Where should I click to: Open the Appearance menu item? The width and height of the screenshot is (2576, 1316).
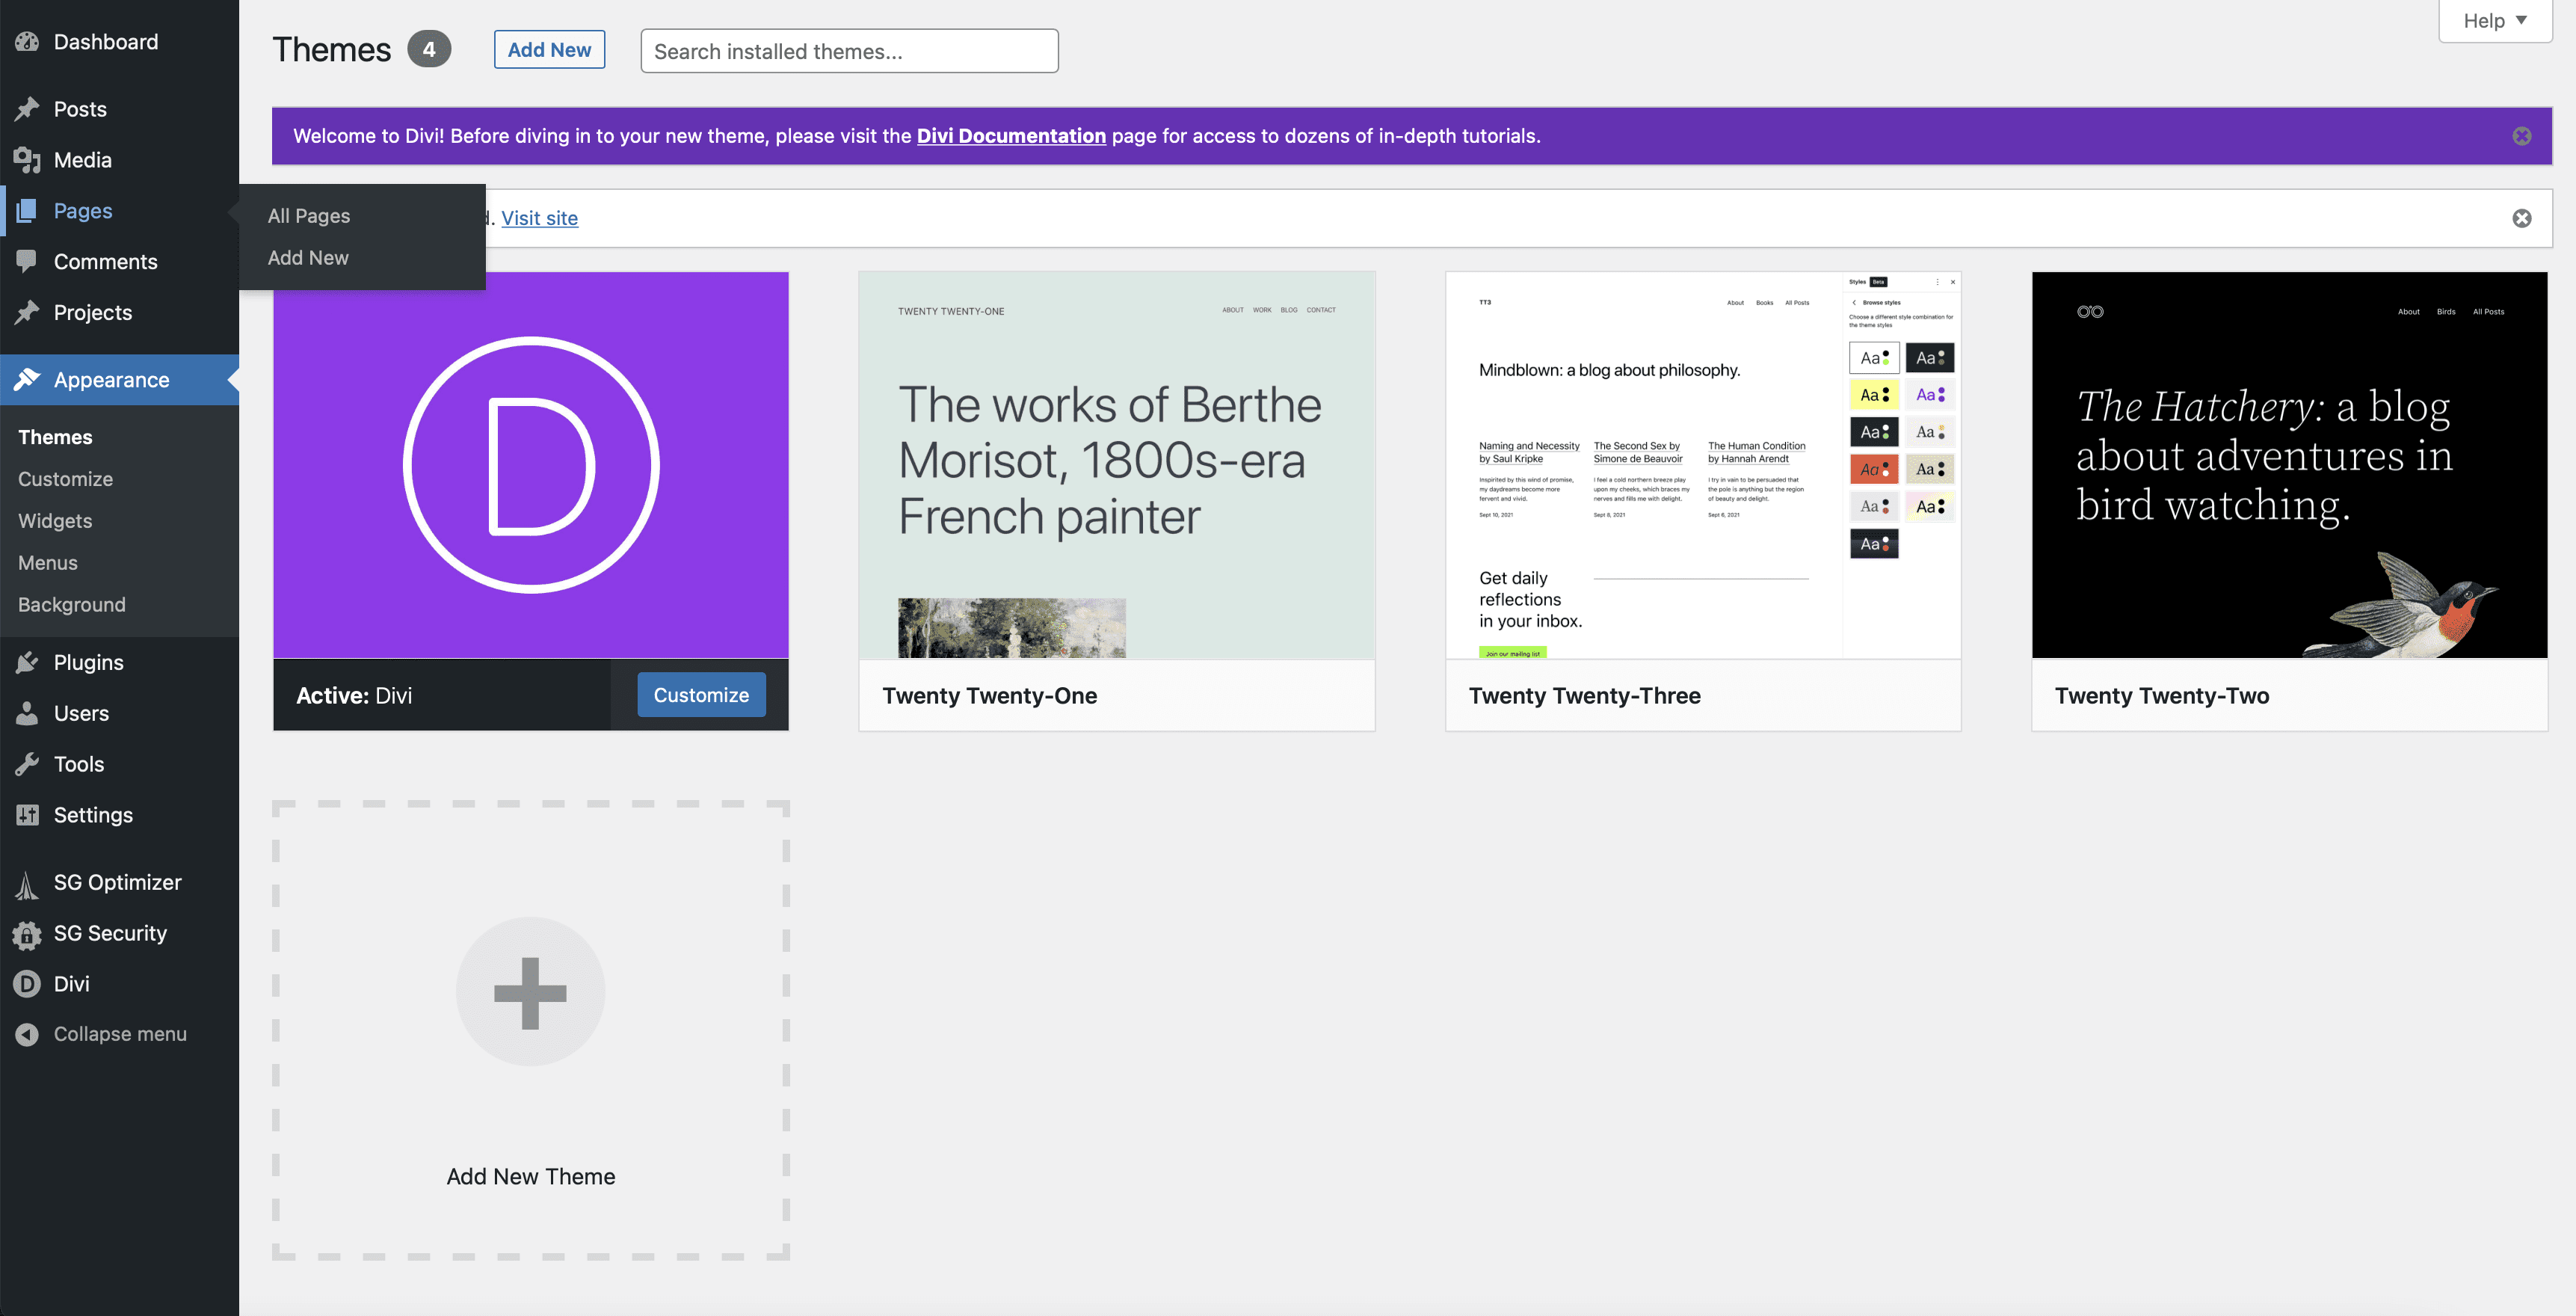point(111,379)
